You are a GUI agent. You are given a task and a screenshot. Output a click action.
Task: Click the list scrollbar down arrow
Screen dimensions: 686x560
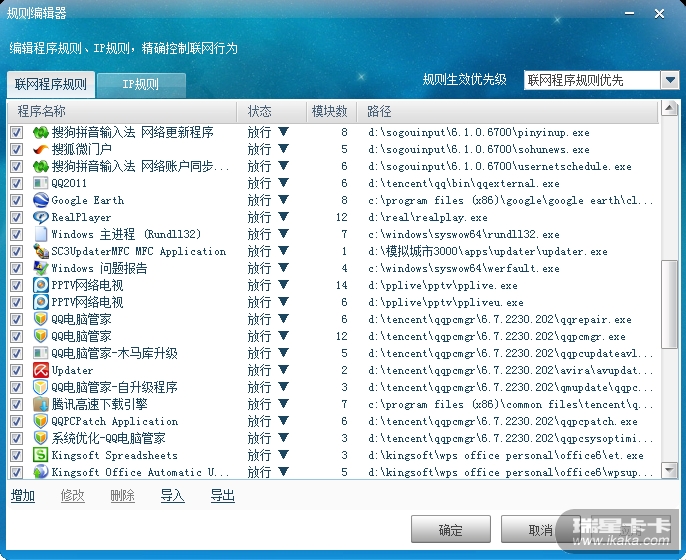[x=669, y=470]
